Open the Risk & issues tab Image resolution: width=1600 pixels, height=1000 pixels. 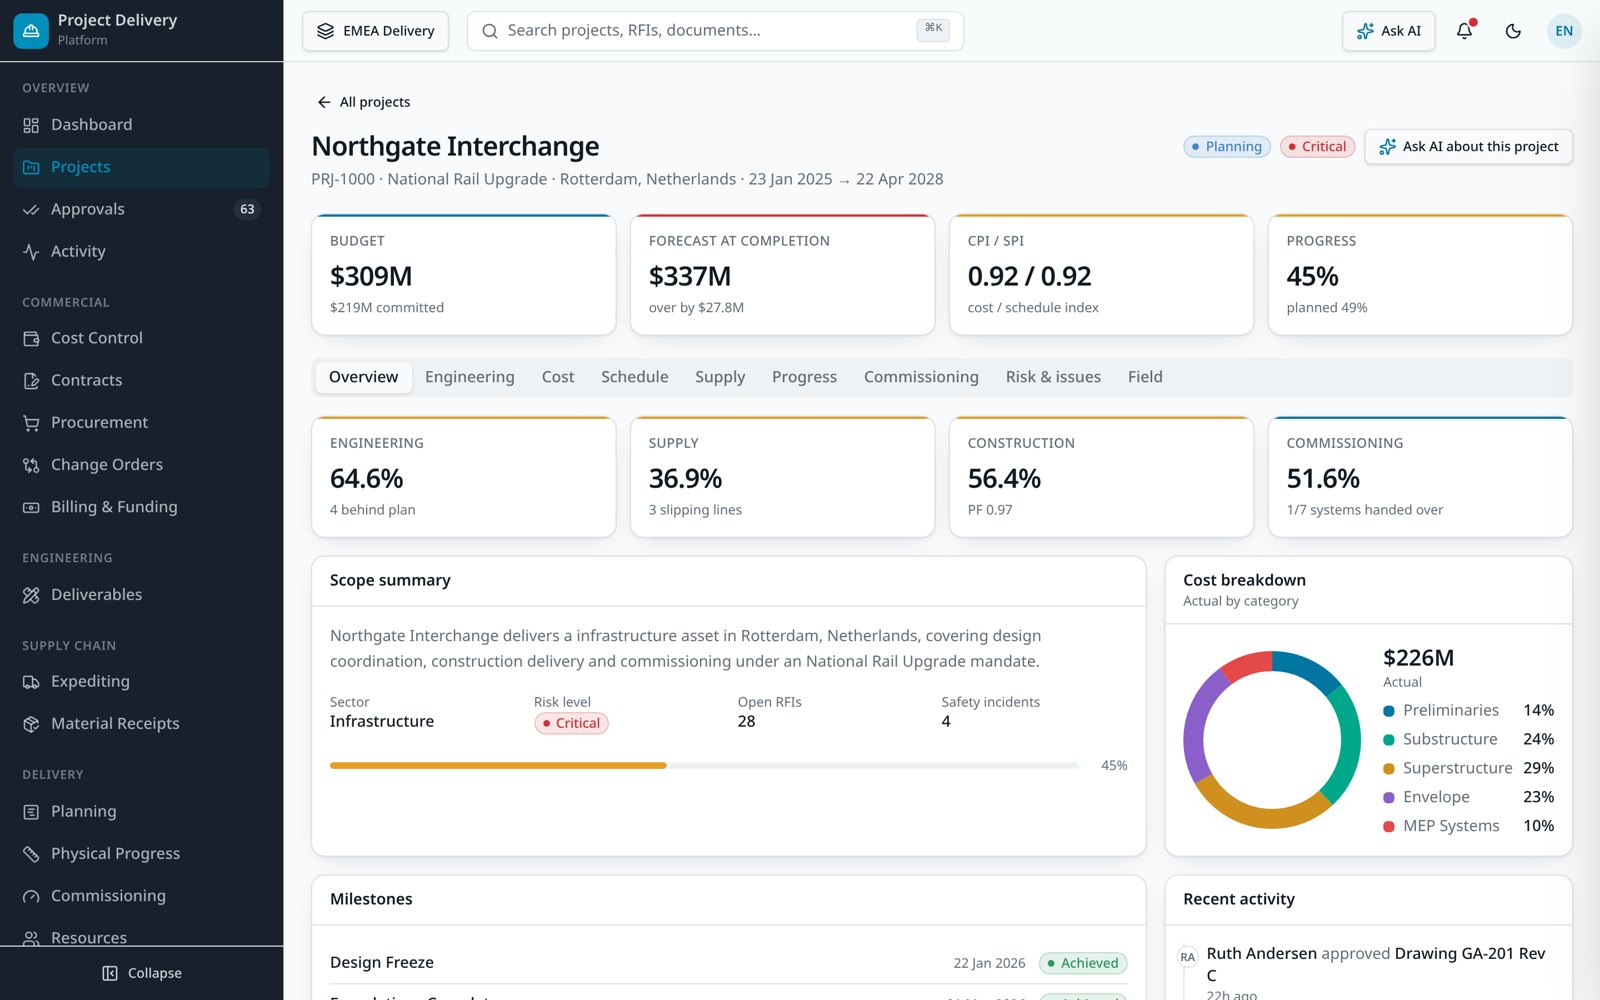pyautogui.click(x=1053, y=377)
